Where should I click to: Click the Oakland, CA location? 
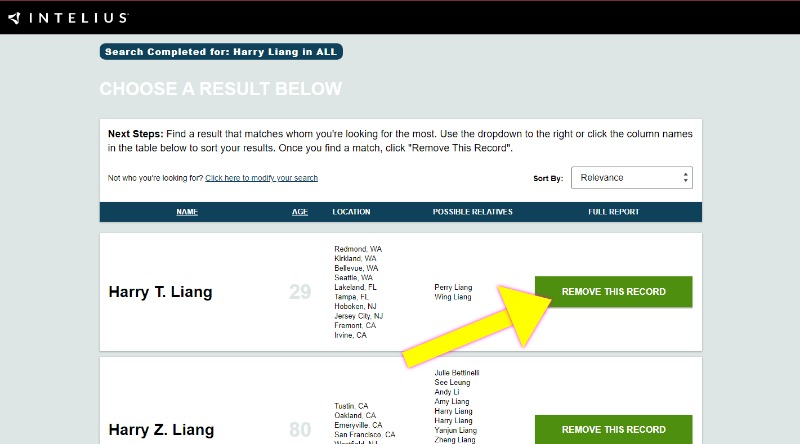[355, 415]
